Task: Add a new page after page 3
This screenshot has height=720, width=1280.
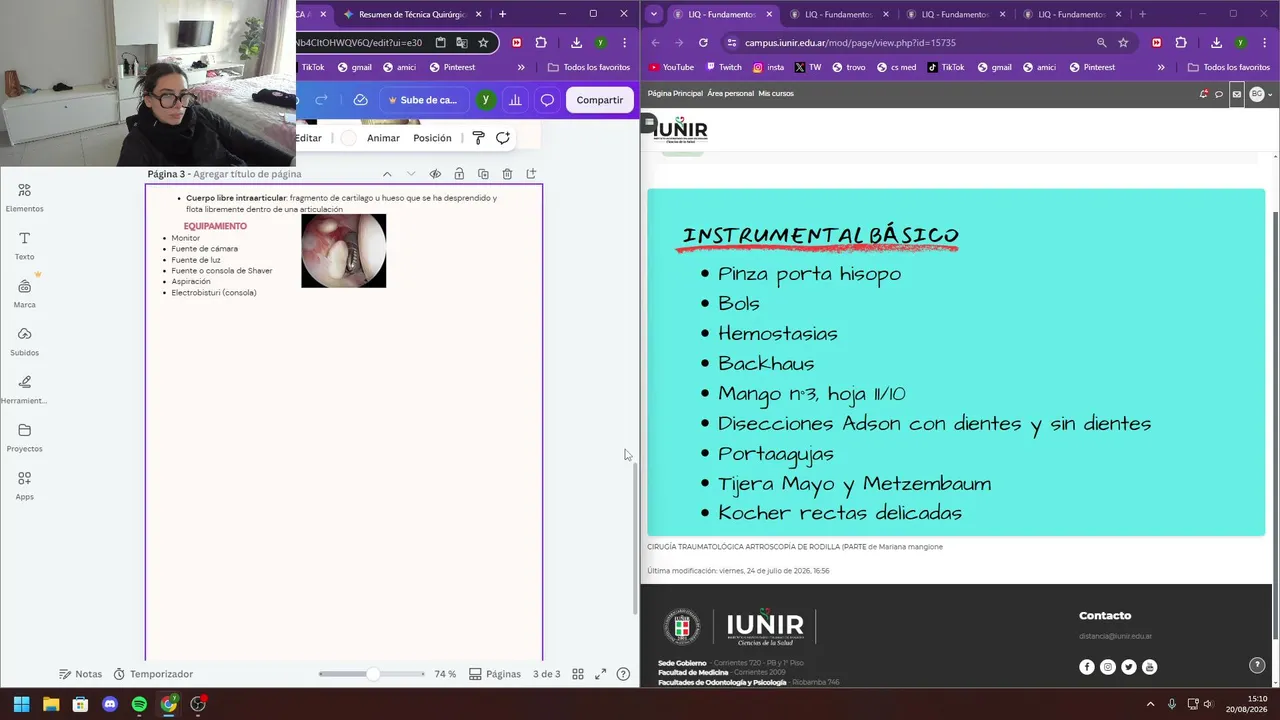Action: pyautogui.click(x=531, y=174)
